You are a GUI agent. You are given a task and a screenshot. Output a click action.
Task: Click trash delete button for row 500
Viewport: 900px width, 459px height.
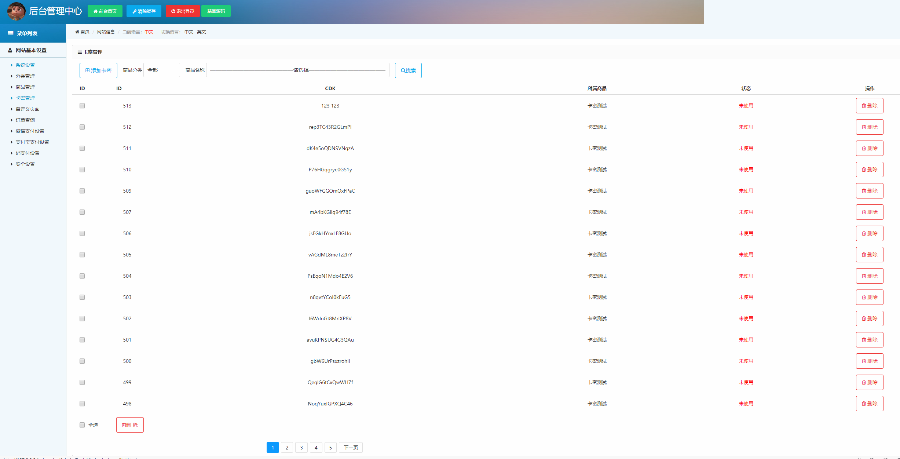[x=870, y=361]
